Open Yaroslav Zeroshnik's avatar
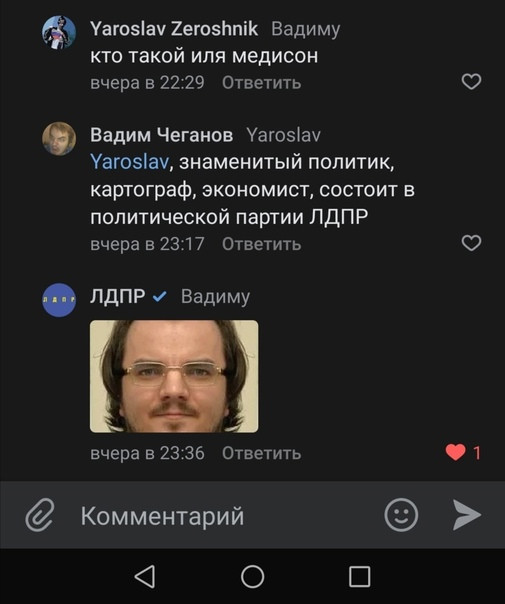Viewport: 505px width, 604px height. coord(59,32)
